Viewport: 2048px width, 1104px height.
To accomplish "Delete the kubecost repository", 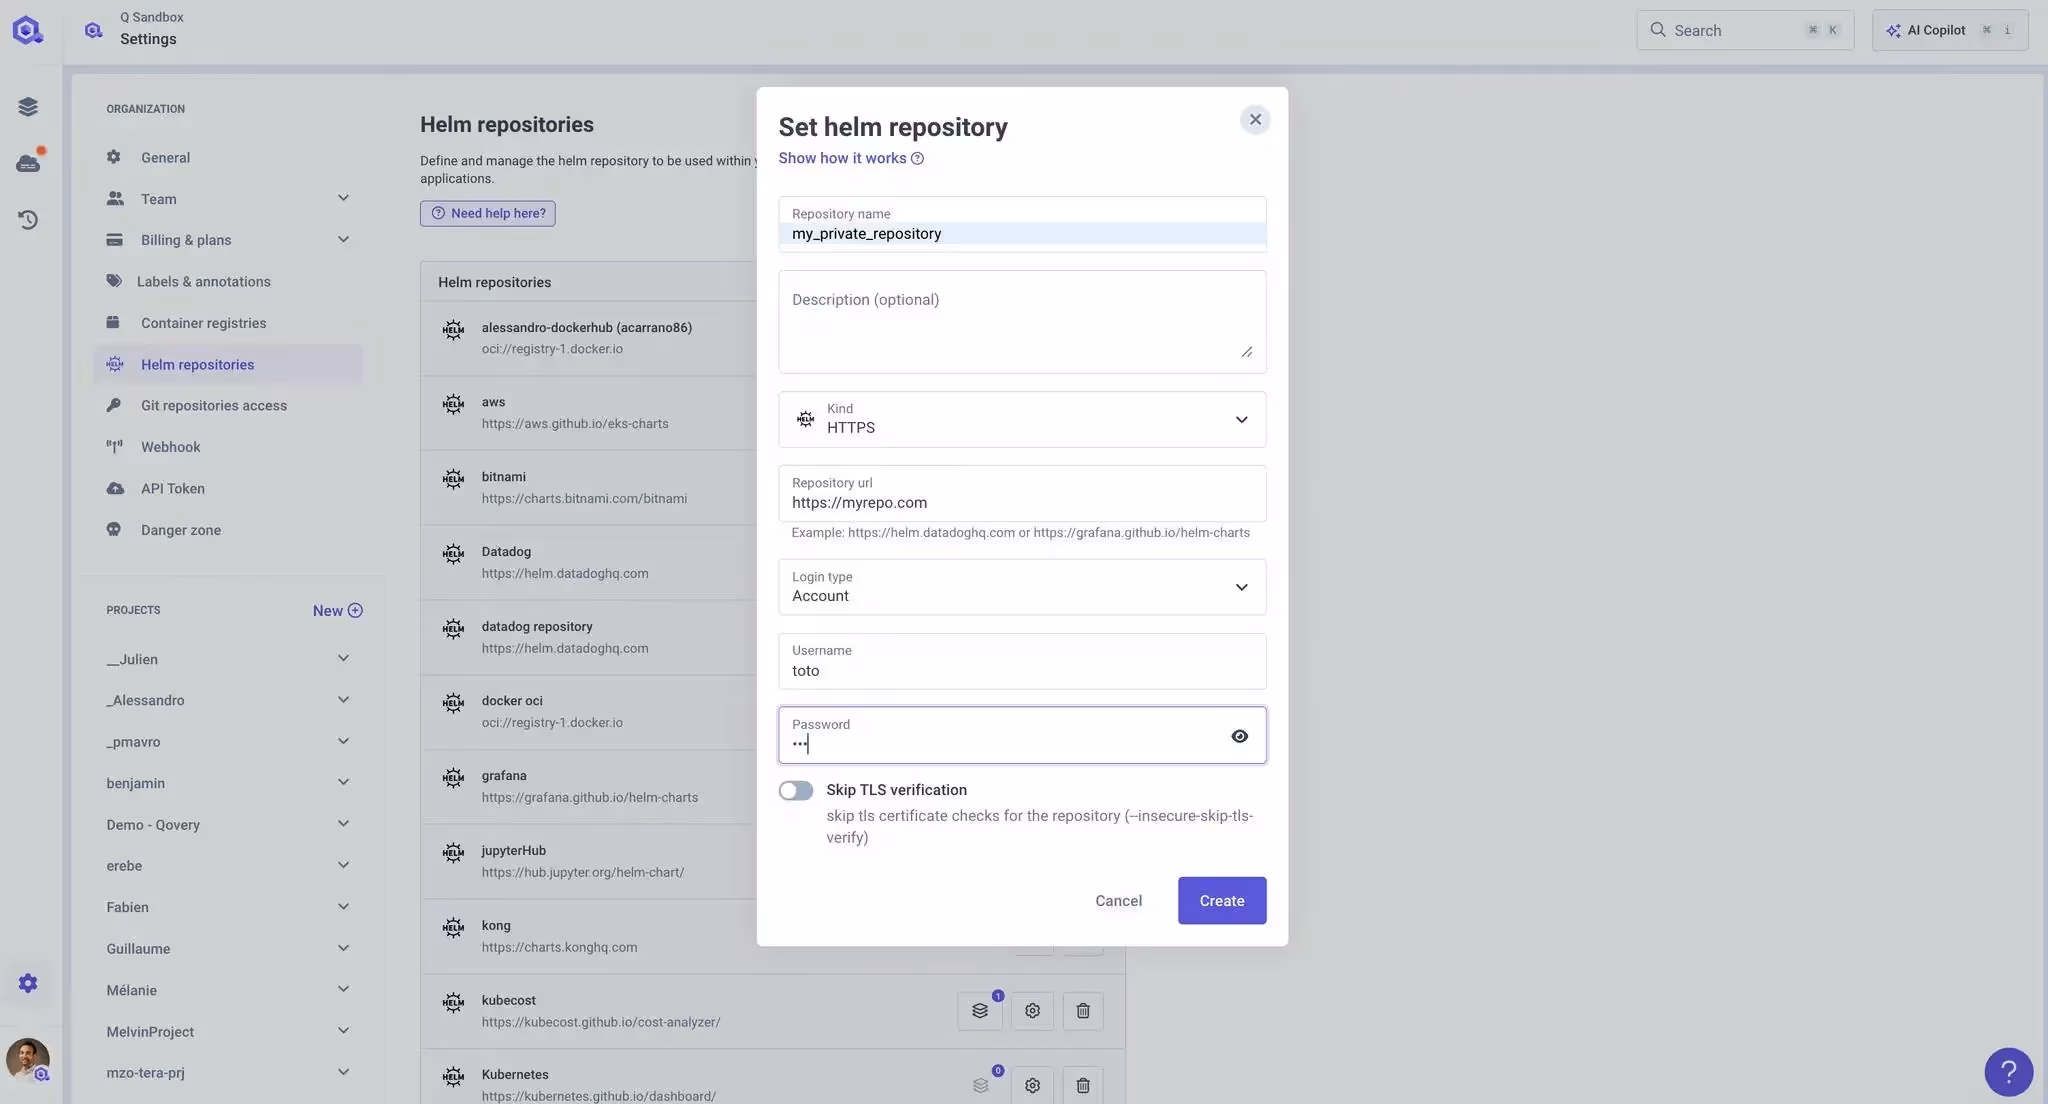I will (x=1083, y=1011).
